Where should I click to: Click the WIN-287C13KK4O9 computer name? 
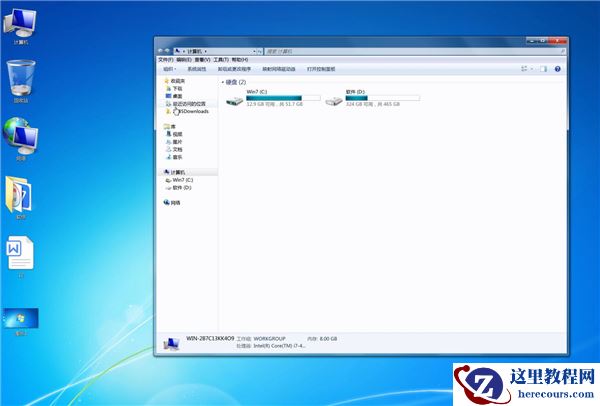pos(210,339)
